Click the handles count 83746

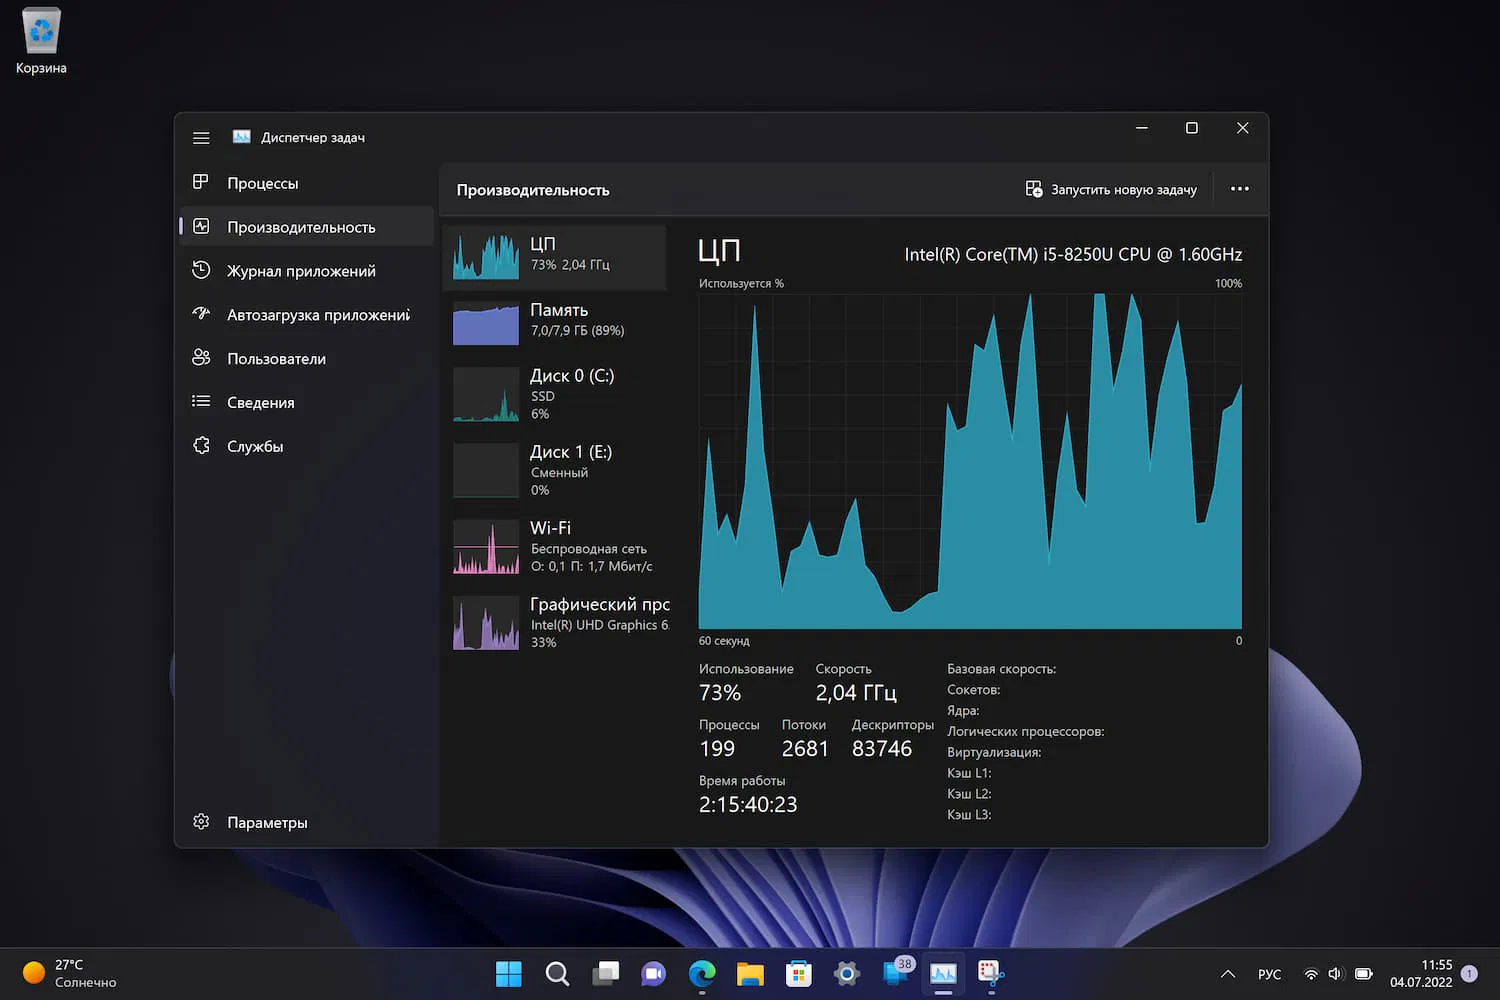coord(882,749)
